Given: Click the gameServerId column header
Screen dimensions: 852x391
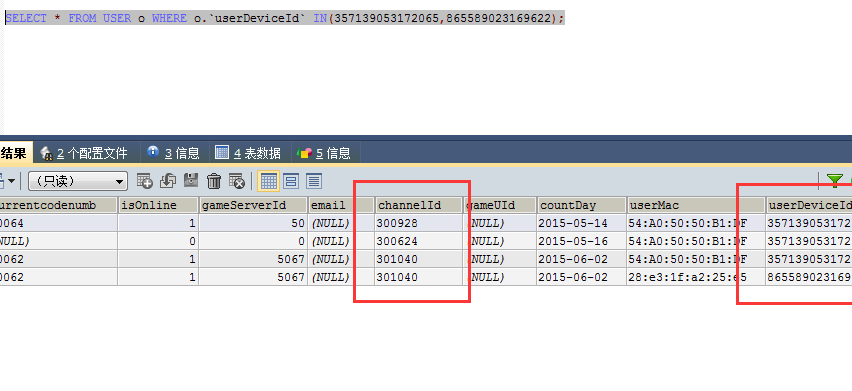Looking at the screenshot, I should 253,205.
